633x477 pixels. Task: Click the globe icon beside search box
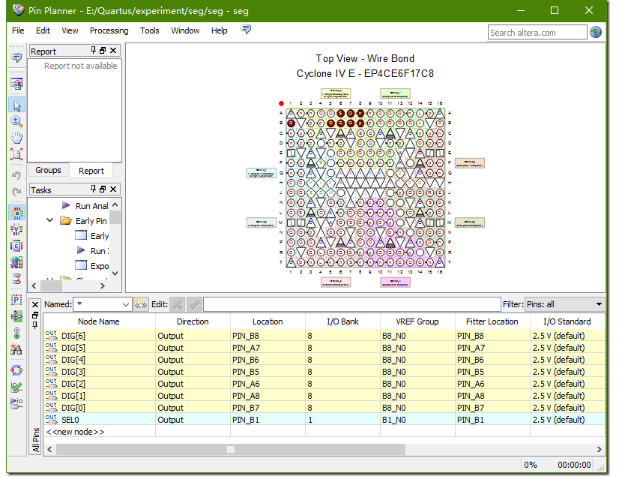[596, 32]
